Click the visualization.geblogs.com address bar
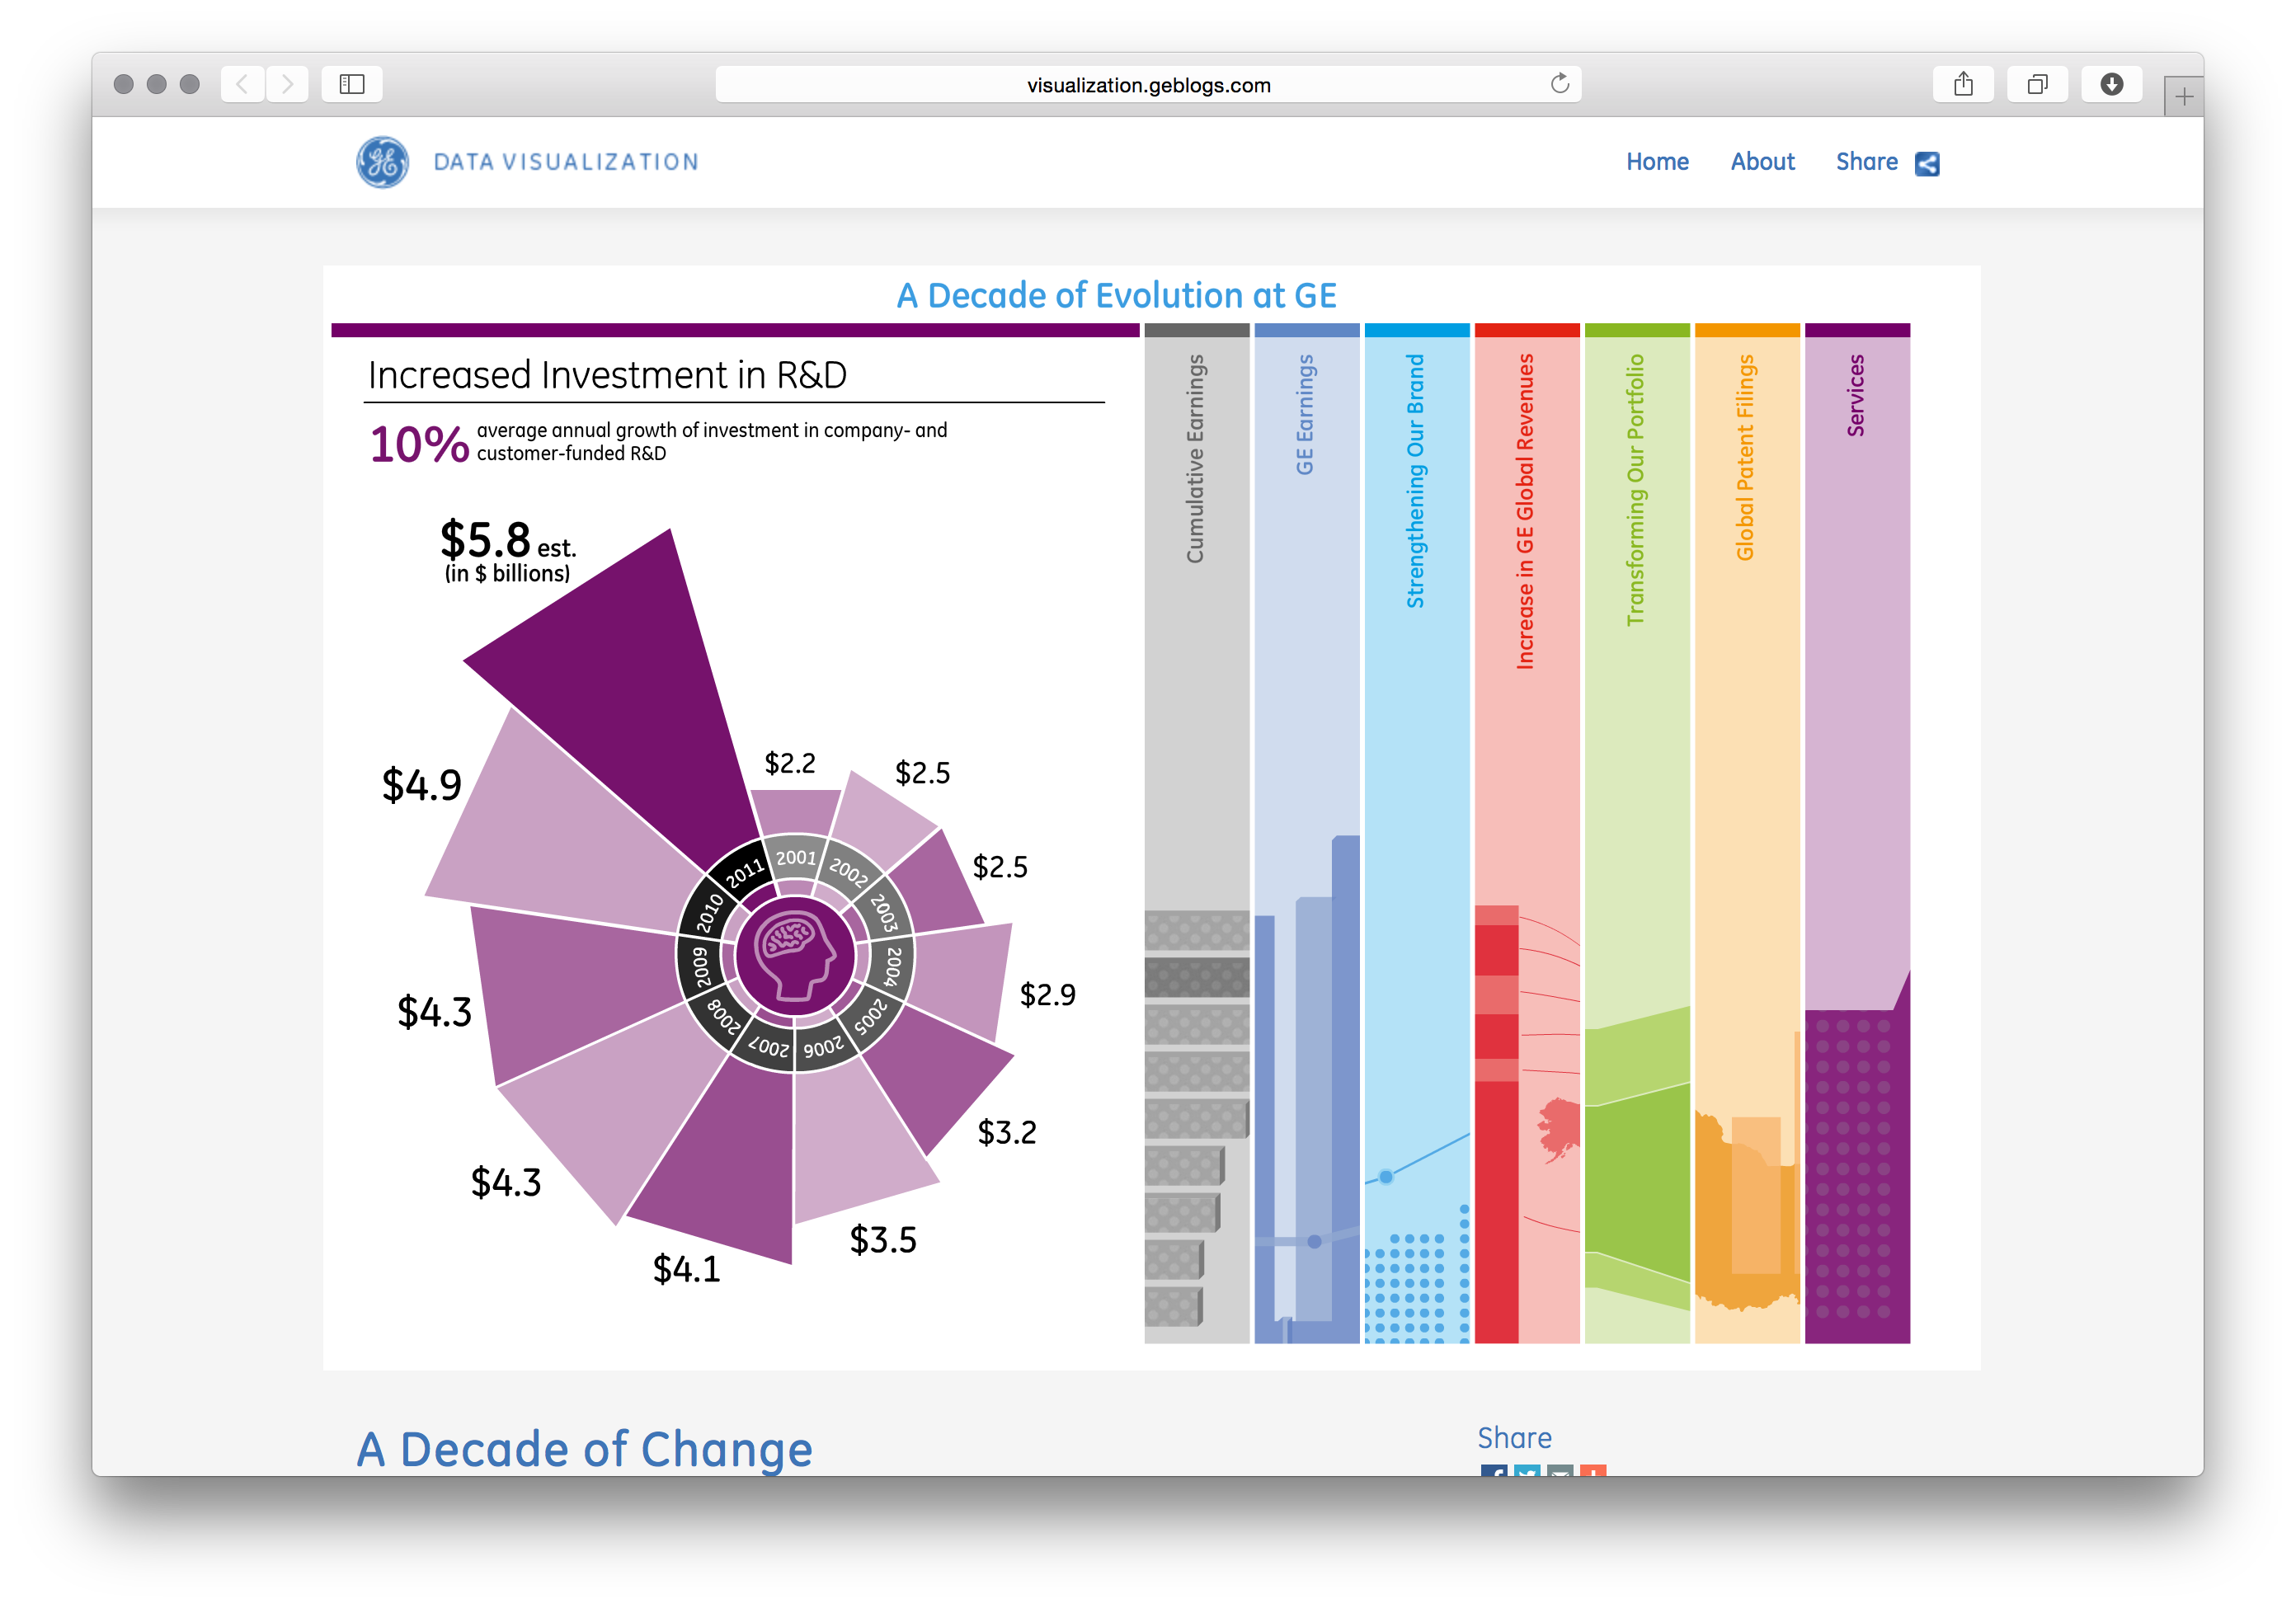 (1147, 85)
